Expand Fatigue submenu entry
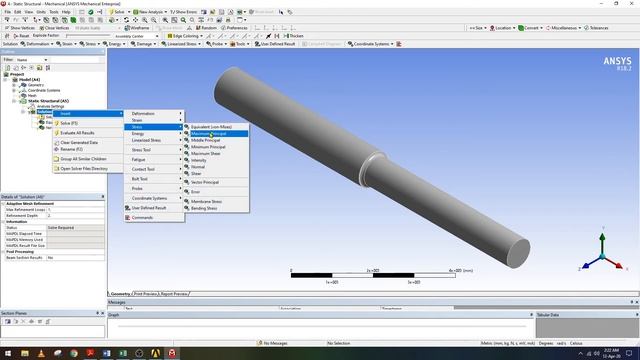This screenshot has height=360, width=640. click(154, 160)
